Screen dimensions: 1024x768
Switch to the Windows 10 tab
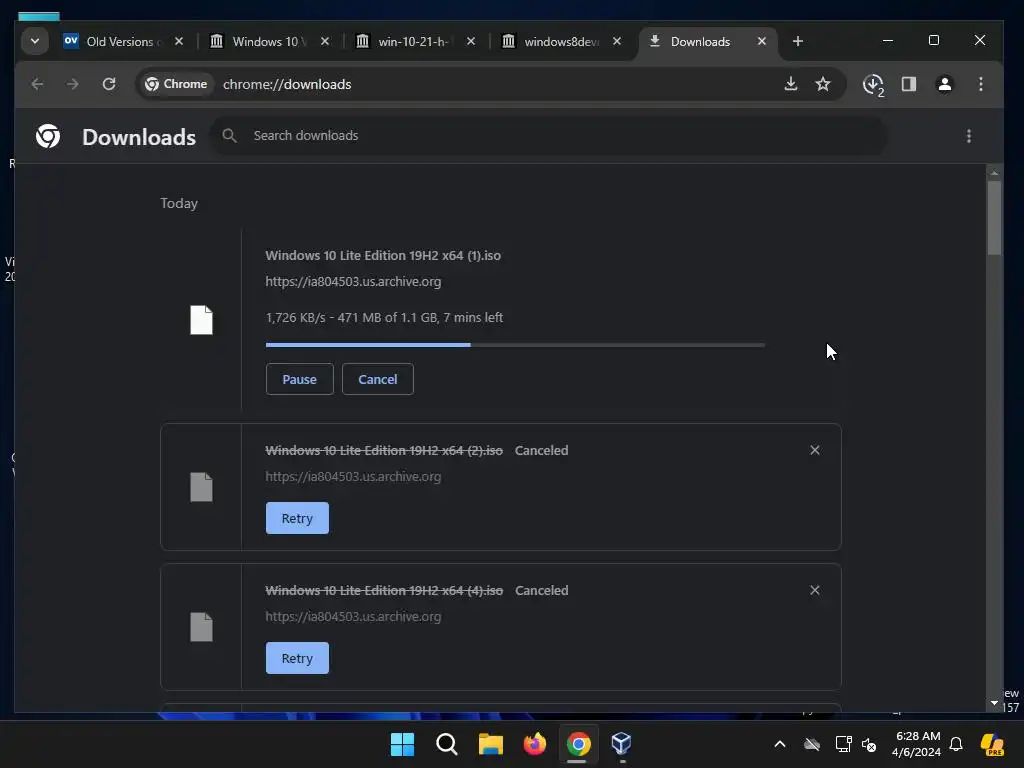point(269,41)
